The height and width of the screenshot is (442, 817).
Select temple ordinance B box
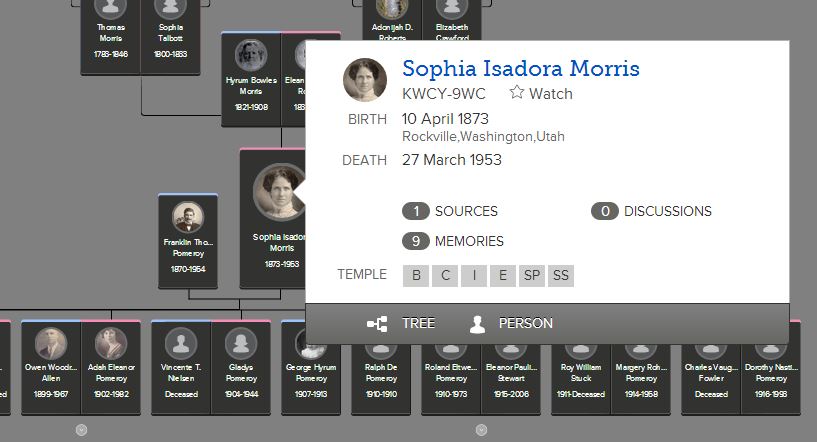point(415,276)
